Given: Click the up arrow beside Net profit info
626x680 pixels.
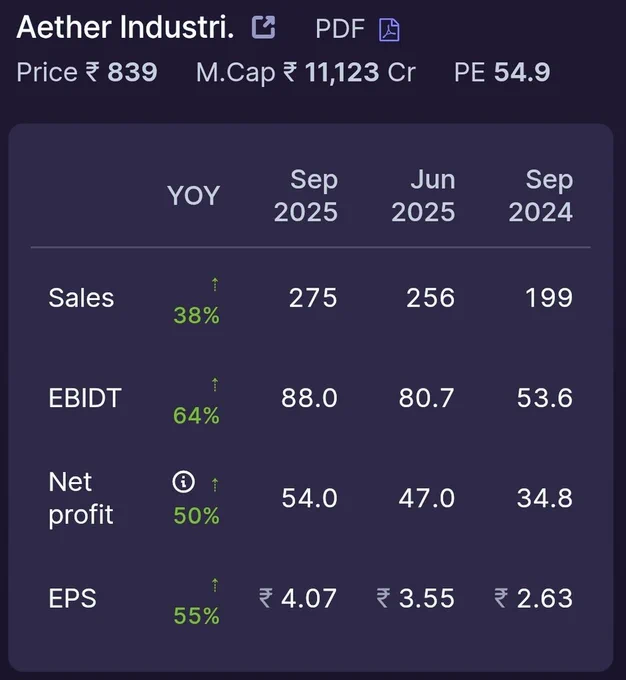Looking at the screenshot, I should 215,484.
